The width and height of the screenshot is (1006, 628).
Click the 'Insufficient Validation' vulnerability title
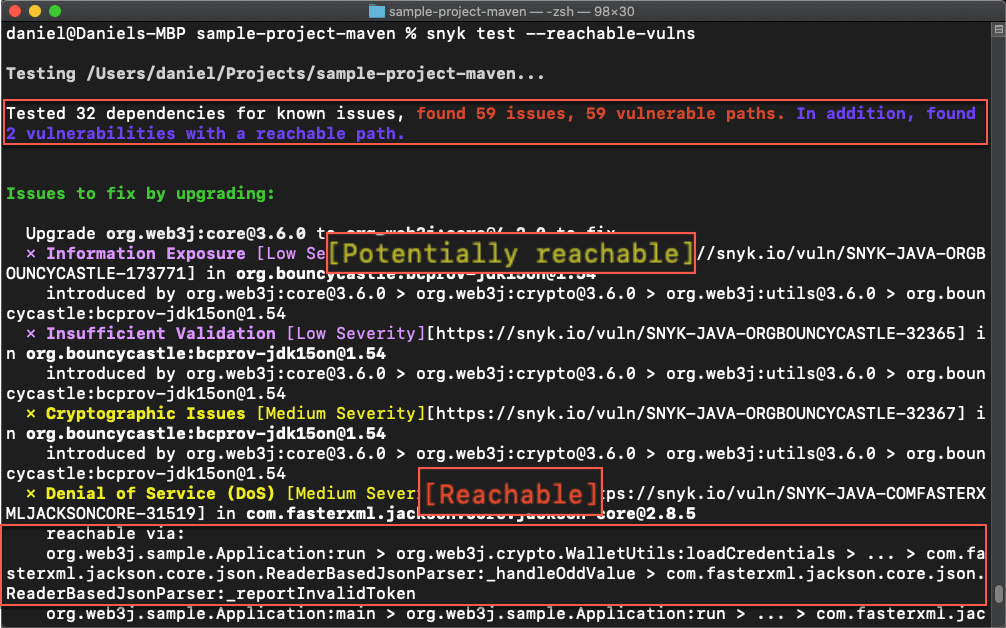160,334
